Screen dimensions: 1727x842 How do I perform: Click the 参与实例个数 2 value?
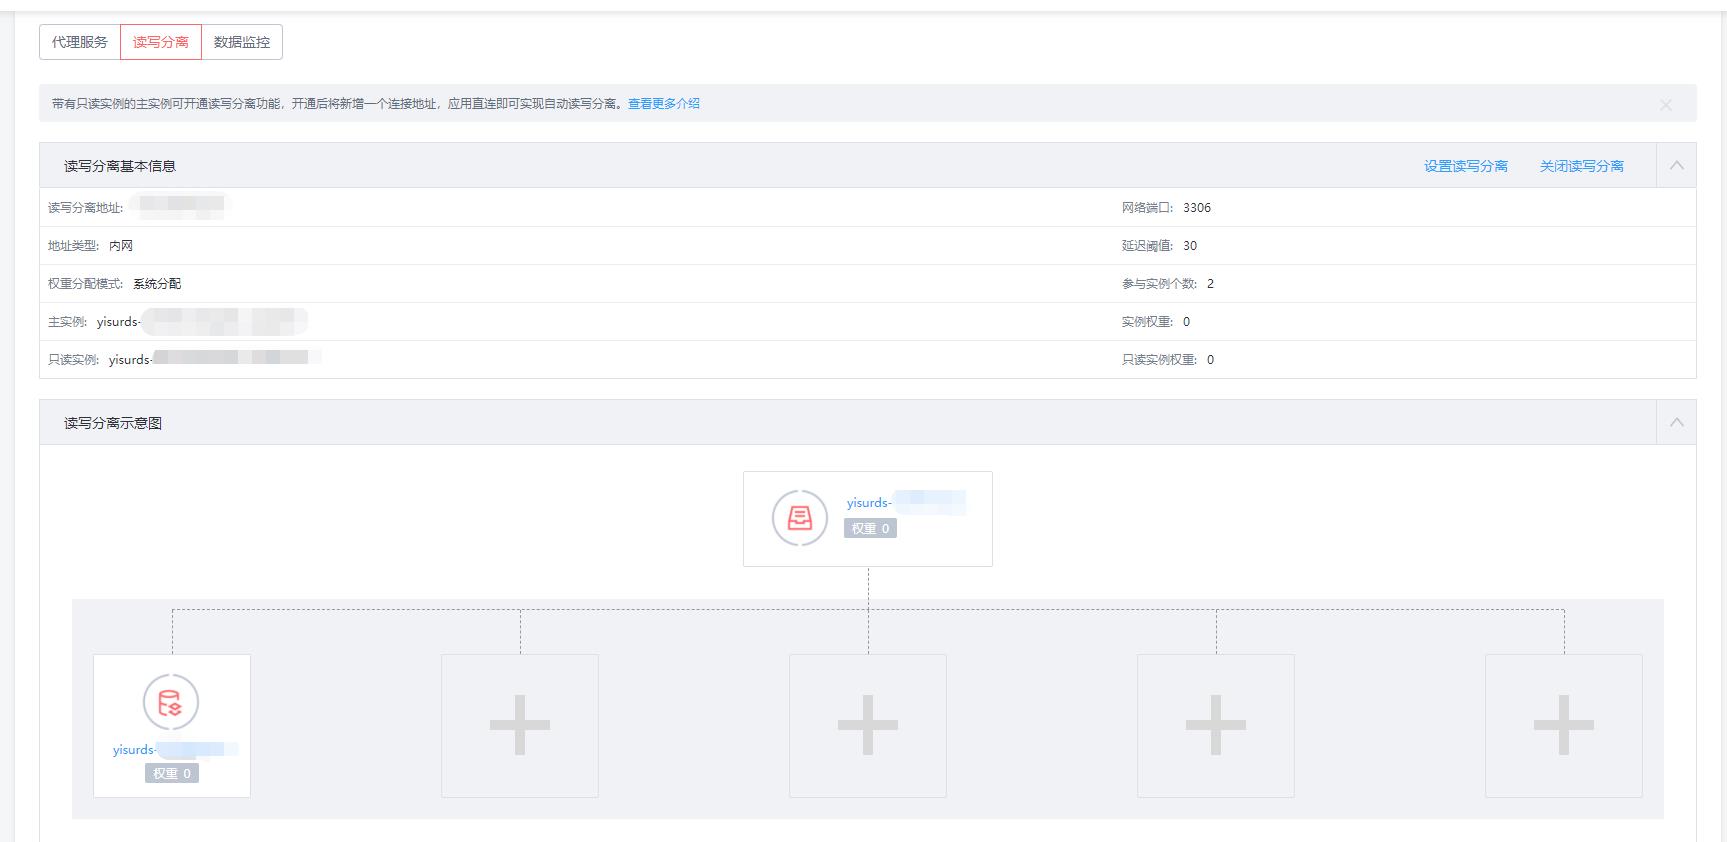[x=1210, y=284]
